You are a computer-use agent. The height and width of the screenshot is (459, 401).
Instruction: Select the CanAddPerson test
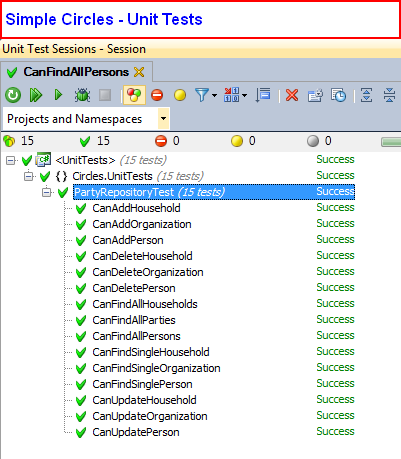pos(128,240)
